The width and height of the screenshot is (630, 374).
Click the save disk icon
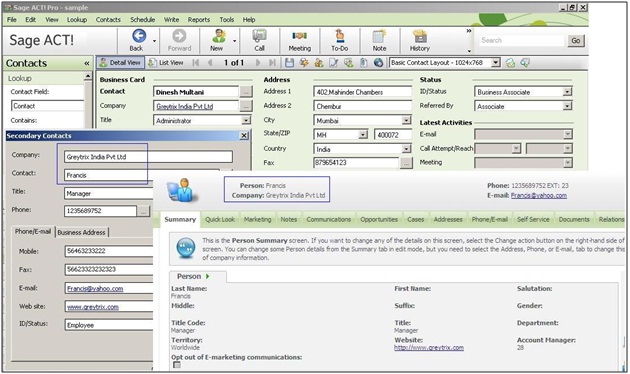tap(289, 63)
